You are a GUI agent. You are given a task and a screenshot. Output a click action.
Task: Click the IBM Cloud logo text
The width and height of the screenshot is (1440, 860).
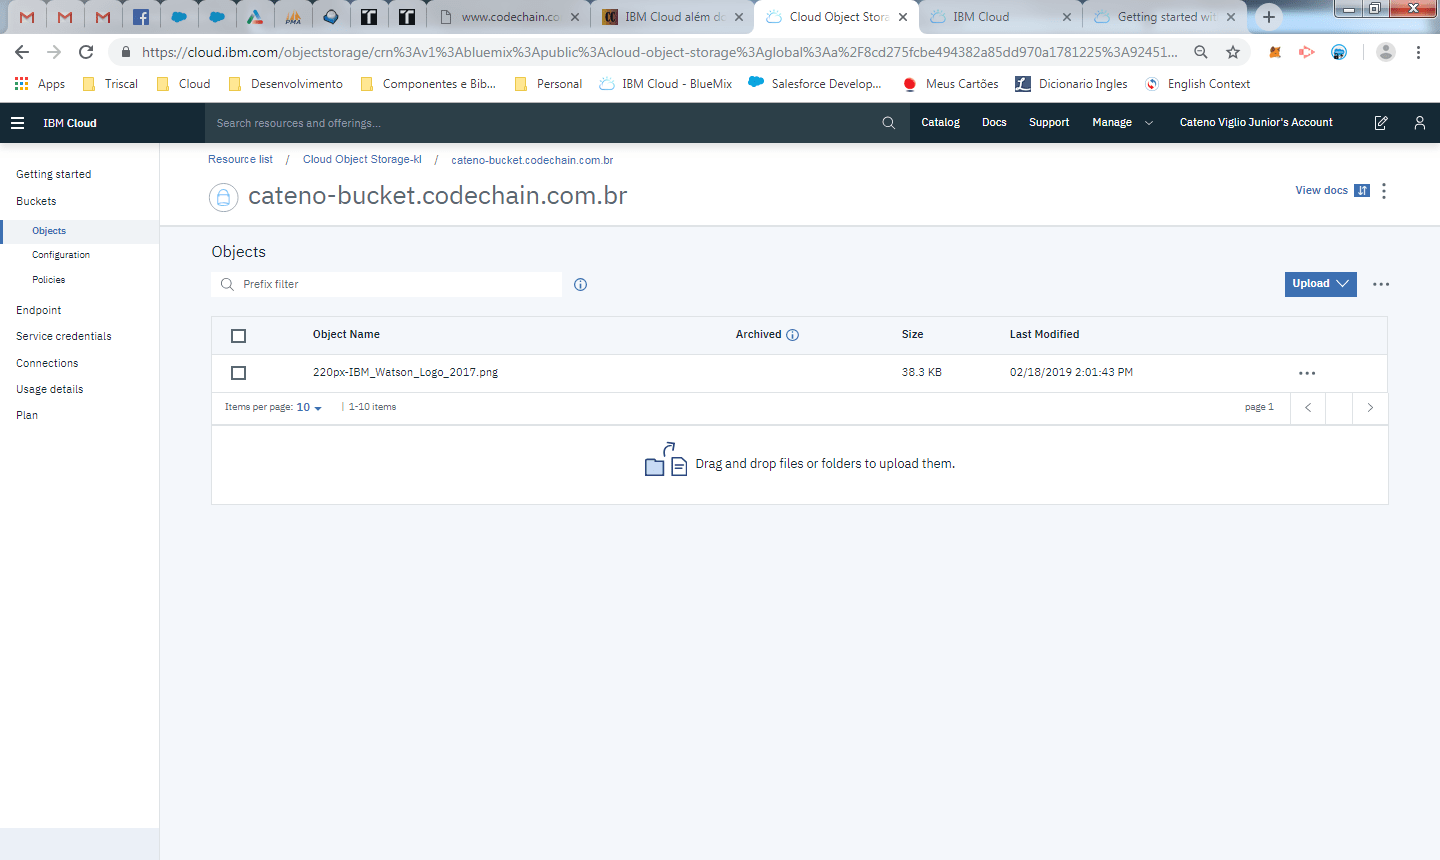tap(70, 123)
